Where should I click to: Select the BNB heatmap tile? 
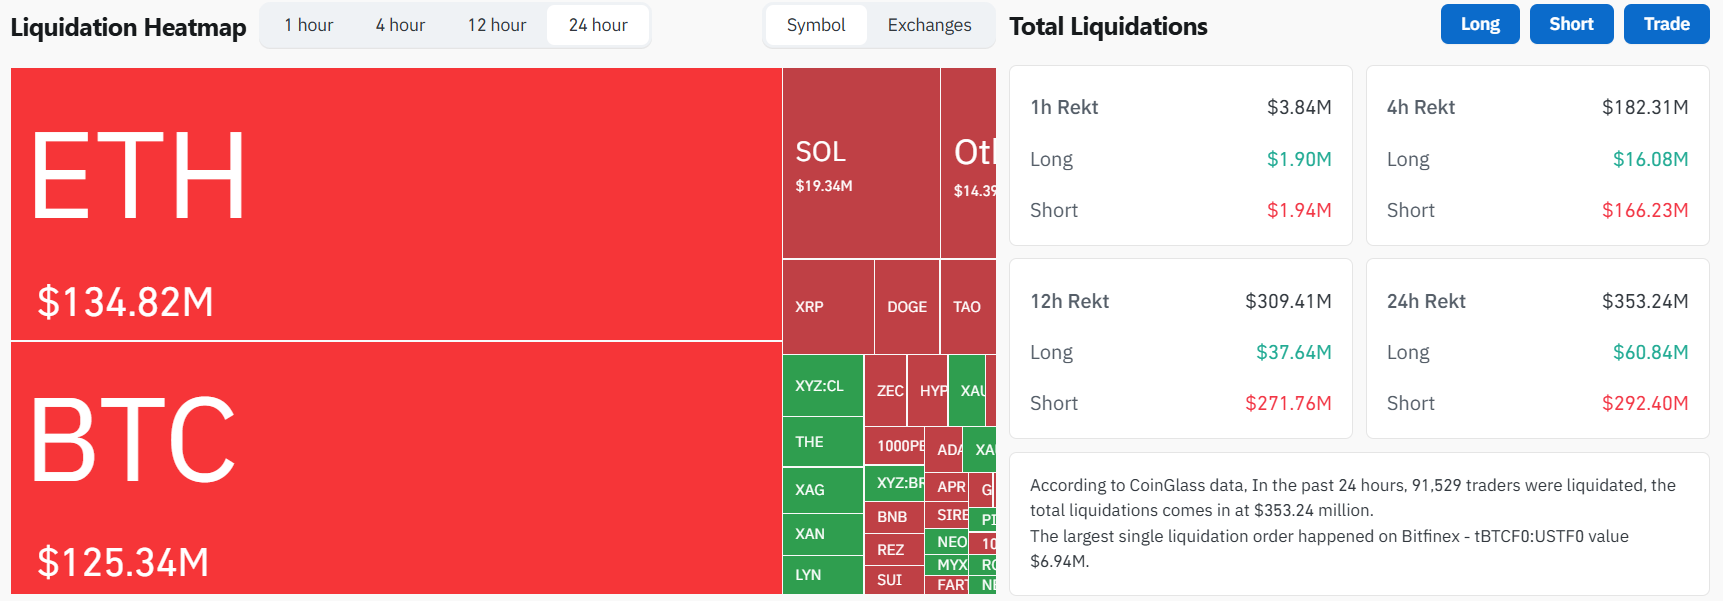coord(893,517)
